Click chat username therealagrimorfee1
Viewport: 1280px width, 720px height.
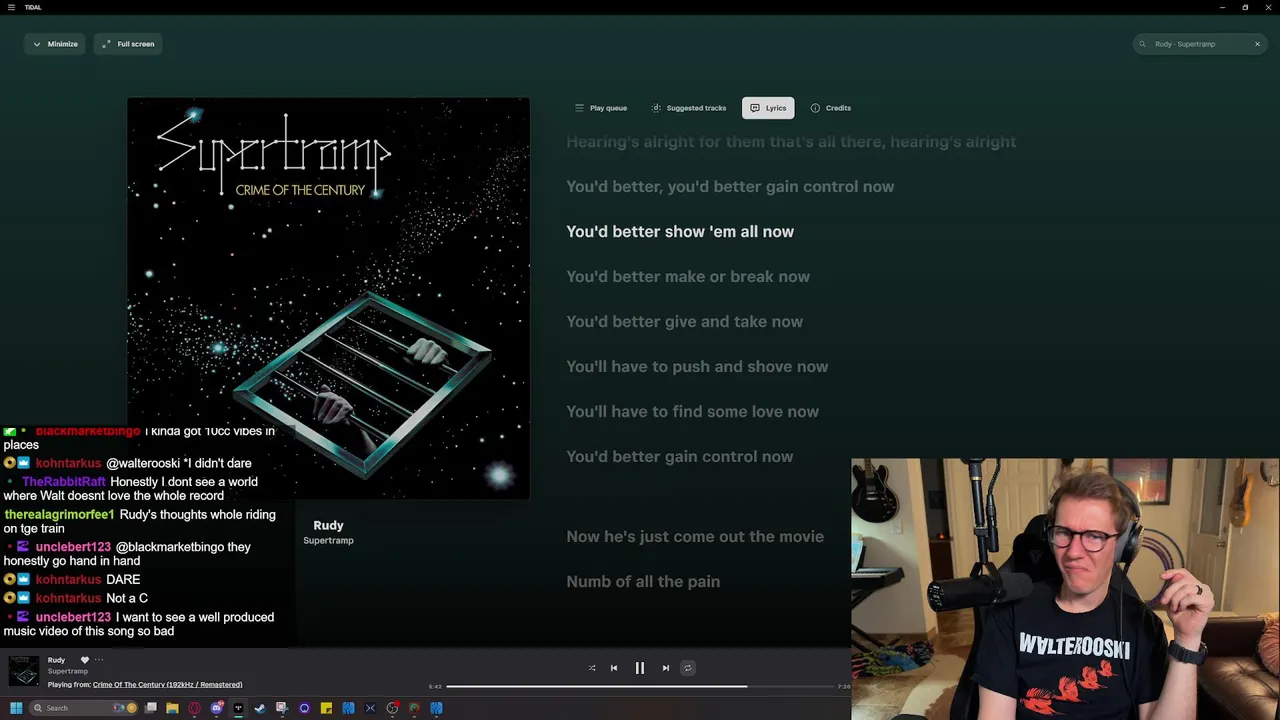click(x=59, y=515)
